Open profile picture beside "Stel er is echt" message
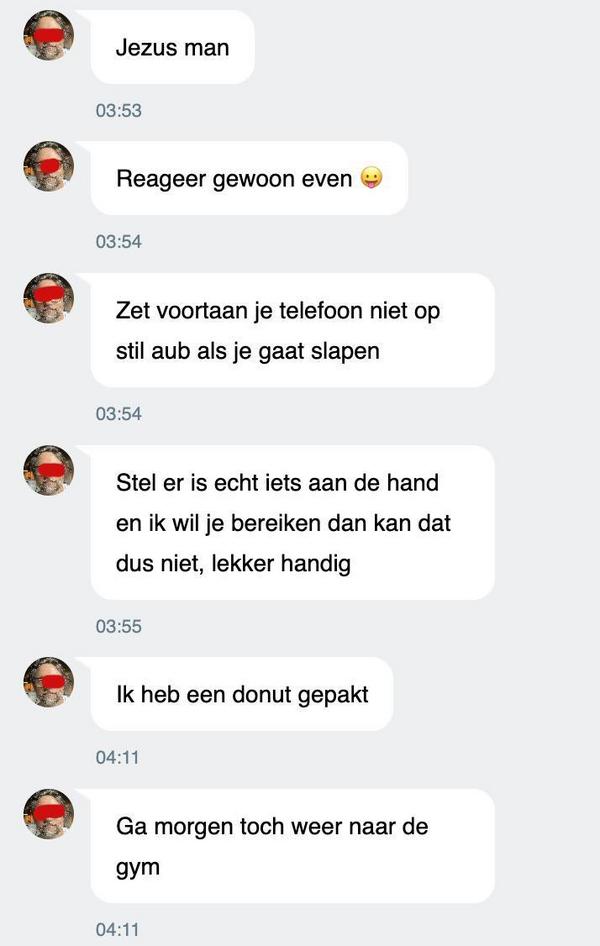 pos(48,471)
